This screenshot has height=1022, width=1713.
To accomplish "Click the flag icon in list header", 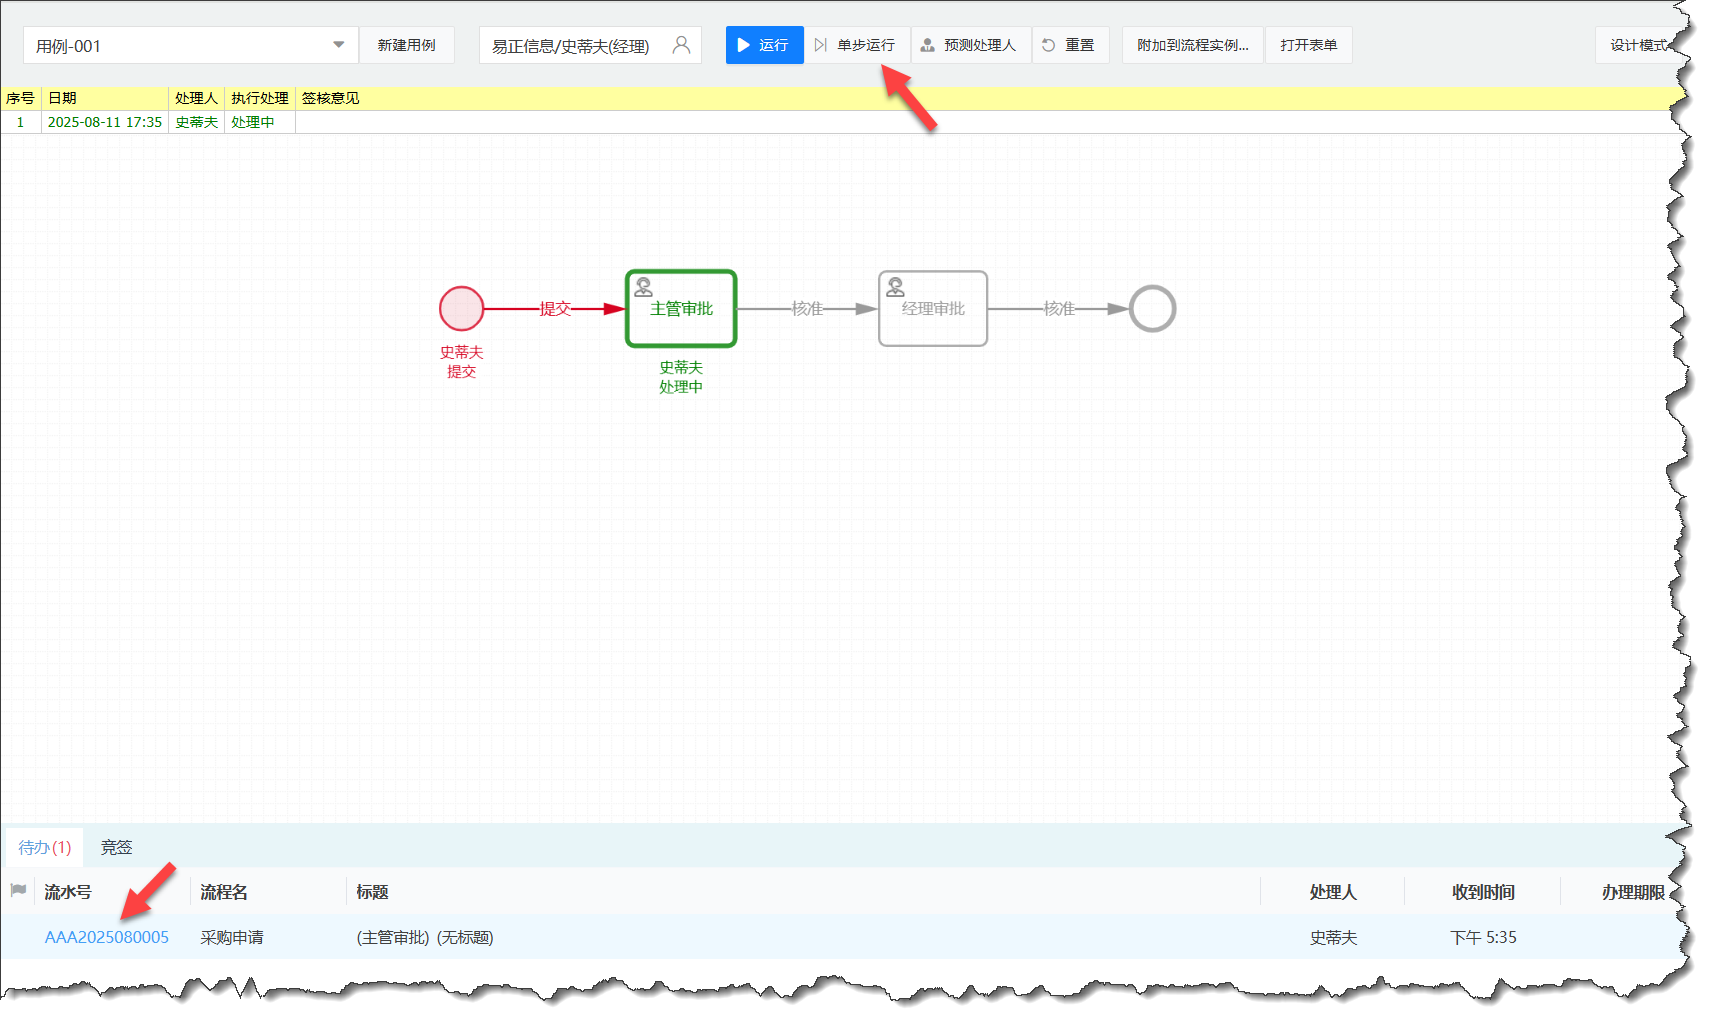I will point(18,890).
